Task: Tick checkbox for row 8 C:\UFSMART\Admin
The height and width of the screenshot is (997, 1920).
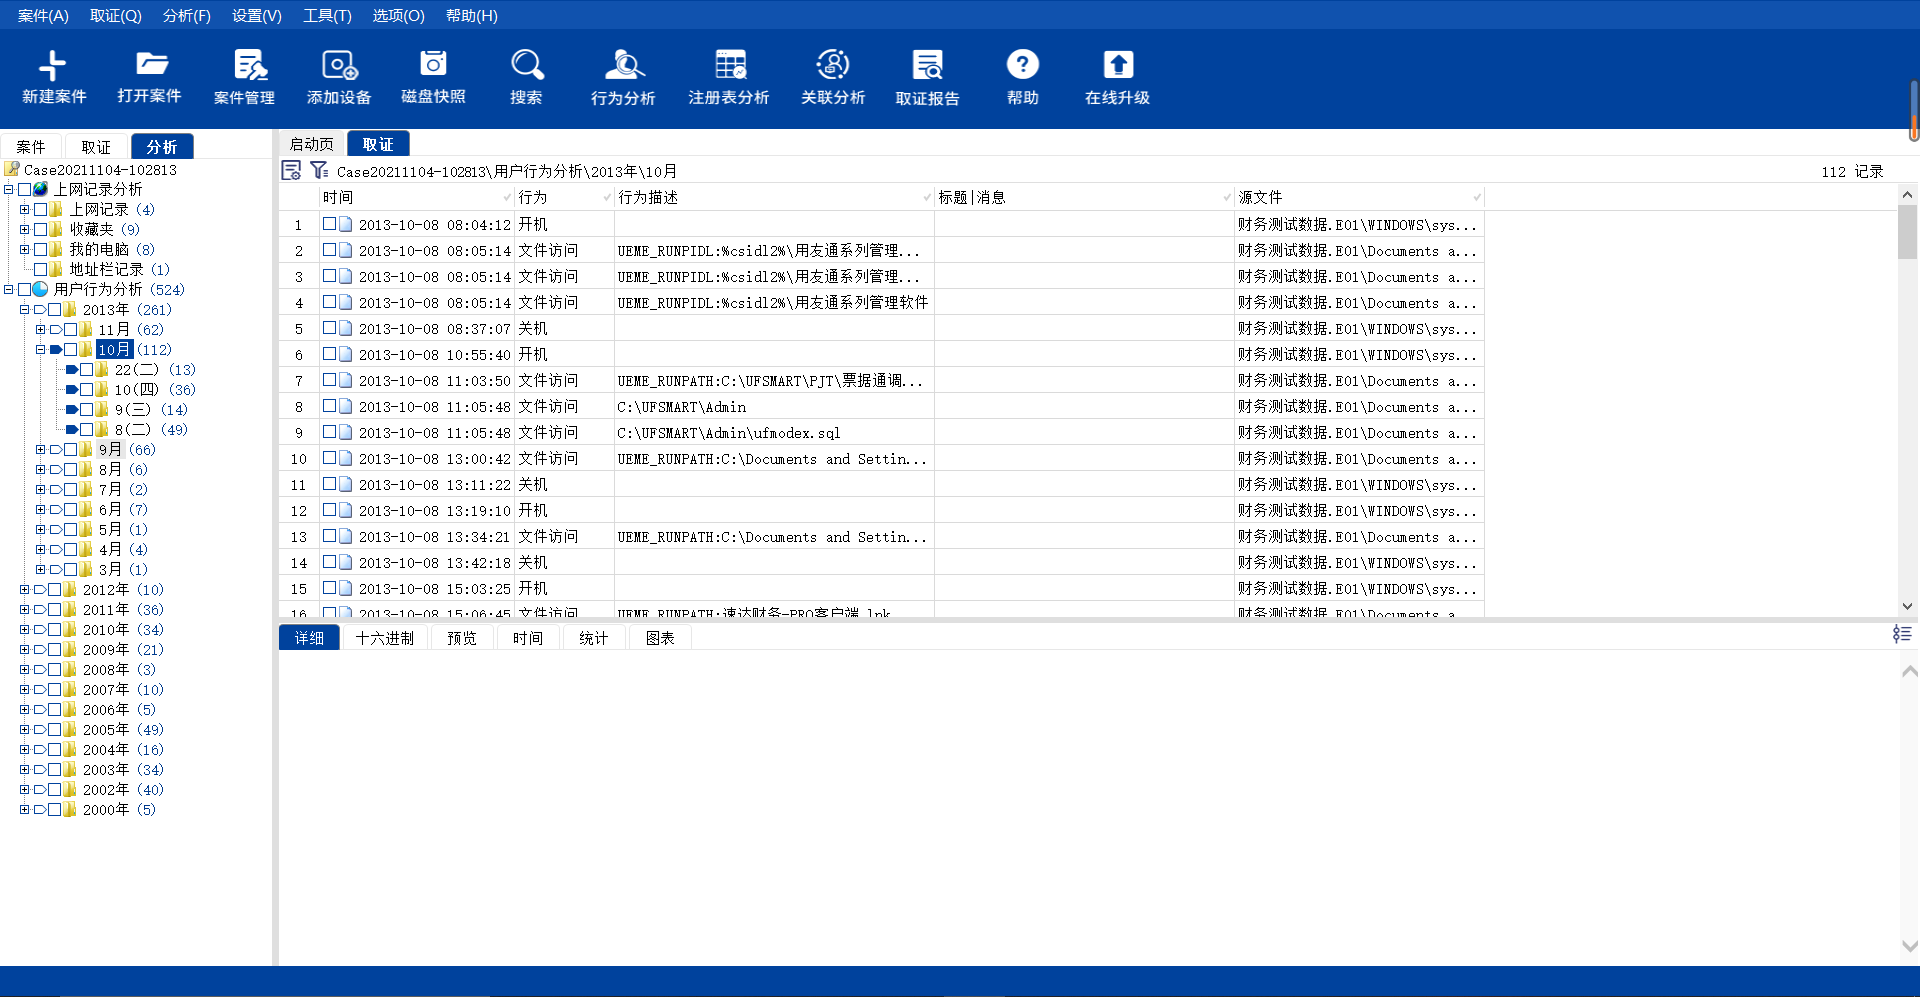Action: [329, 406]
